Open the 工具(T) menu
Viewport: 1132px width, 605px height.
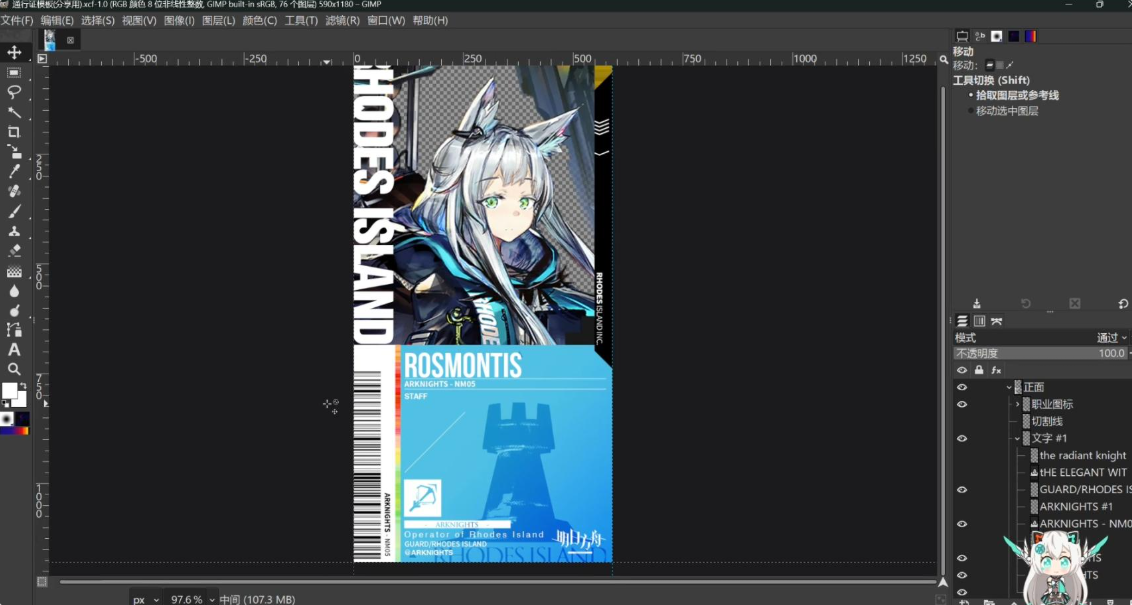point(301,20)
